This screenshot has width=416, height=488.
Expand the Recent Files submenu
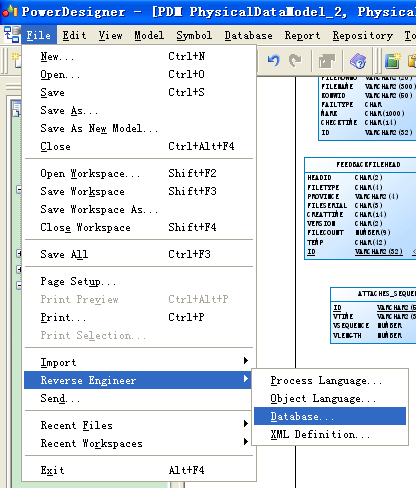138,425
